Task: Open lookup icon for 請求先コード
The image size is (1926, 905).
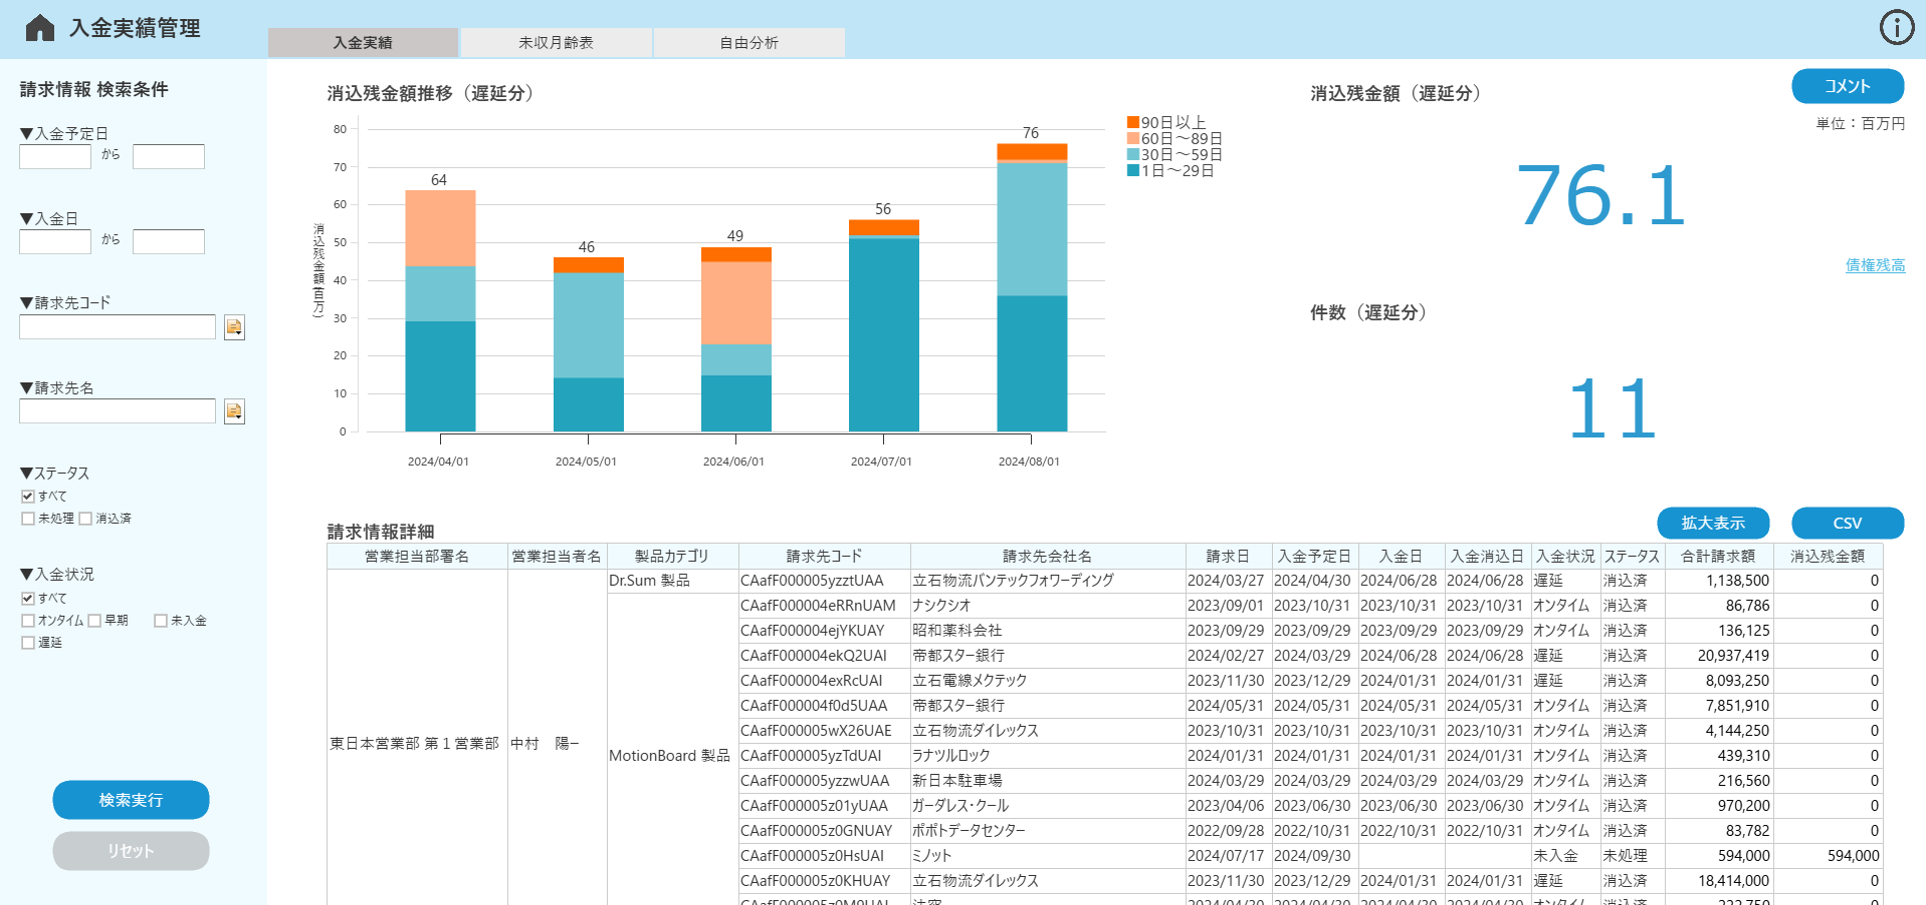Action: 234,327
